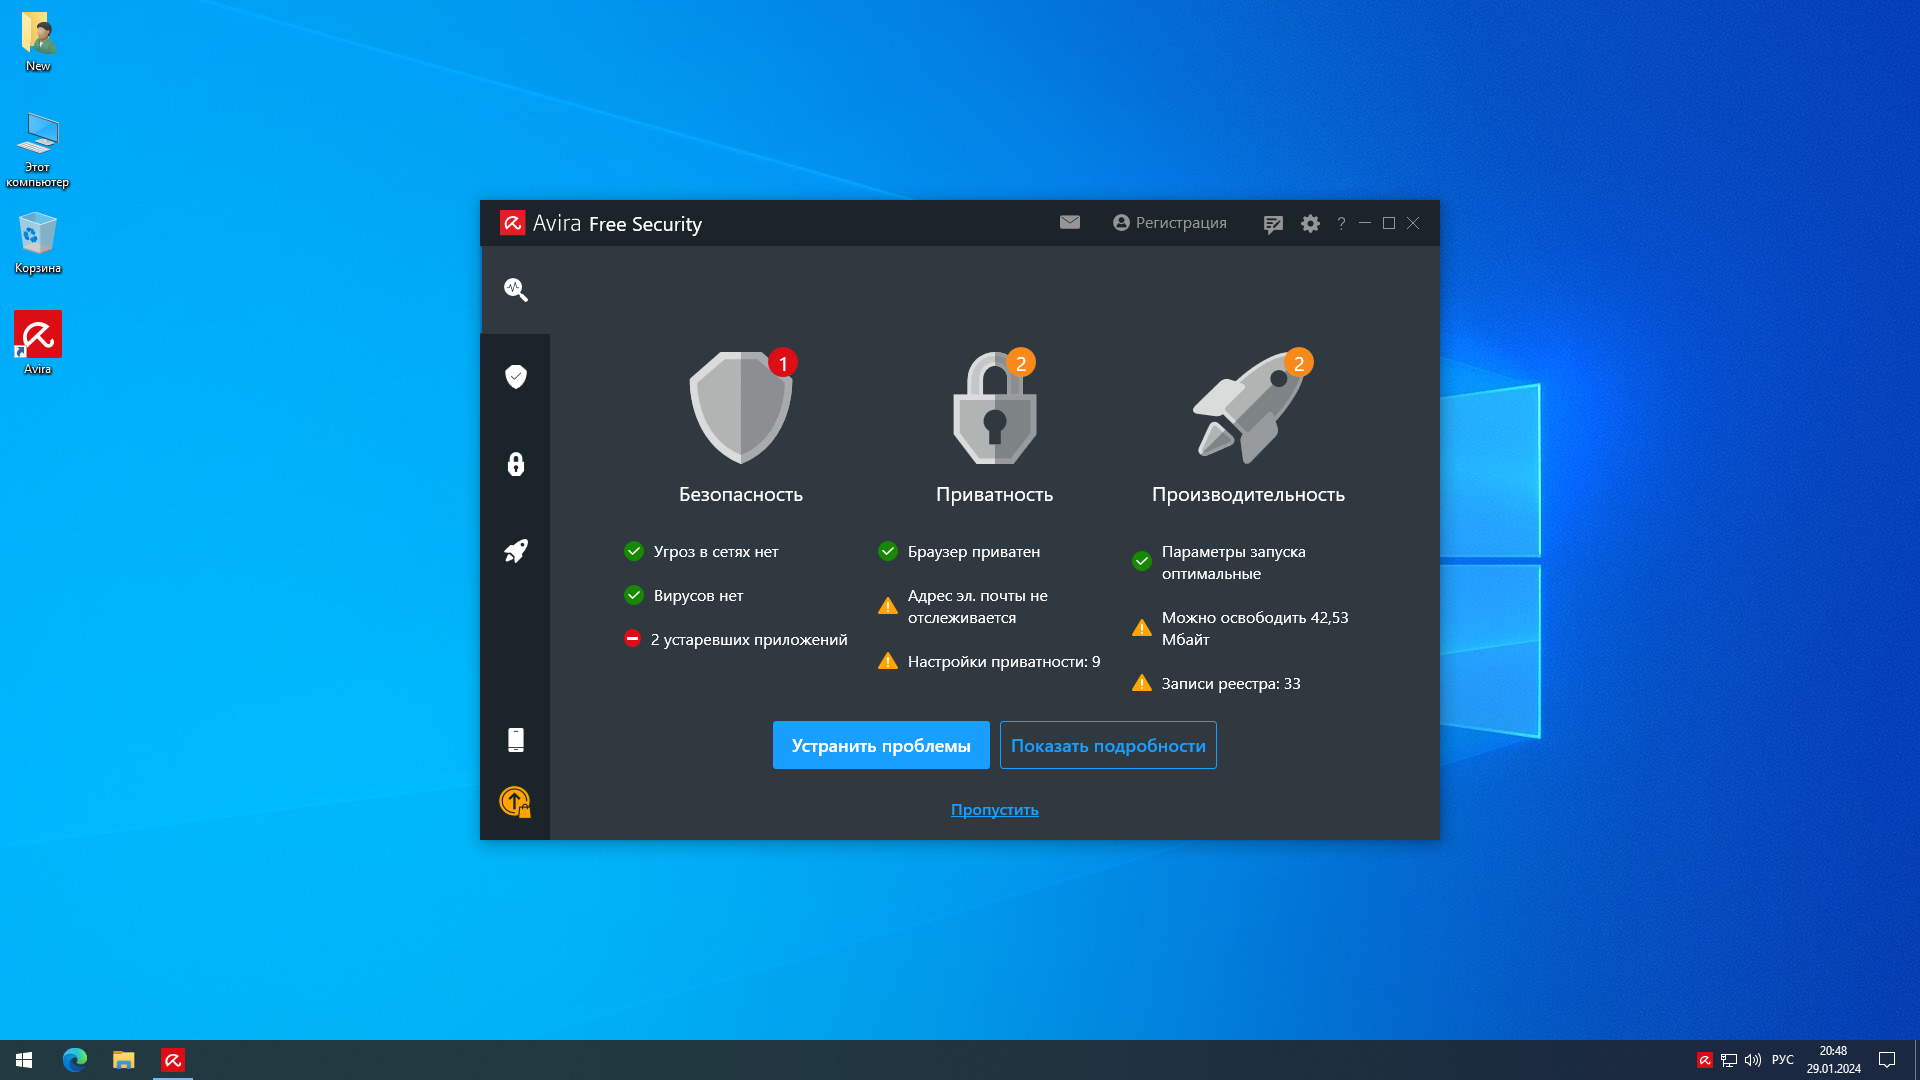The image size is (1920, 1080).
Task: Open Microsoft Edge from the taskbar
Action: coord(75,1060)
